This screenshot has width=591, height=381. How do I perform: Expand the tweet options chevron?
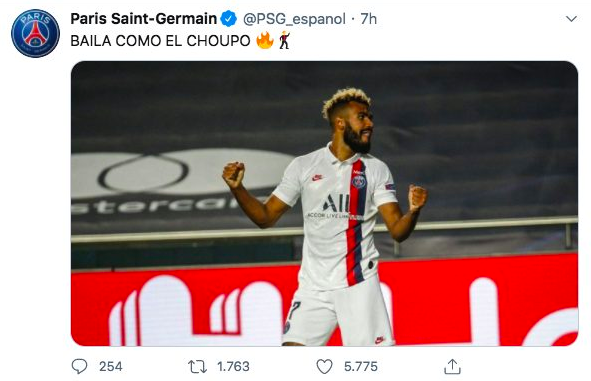[x=571, y=18]
